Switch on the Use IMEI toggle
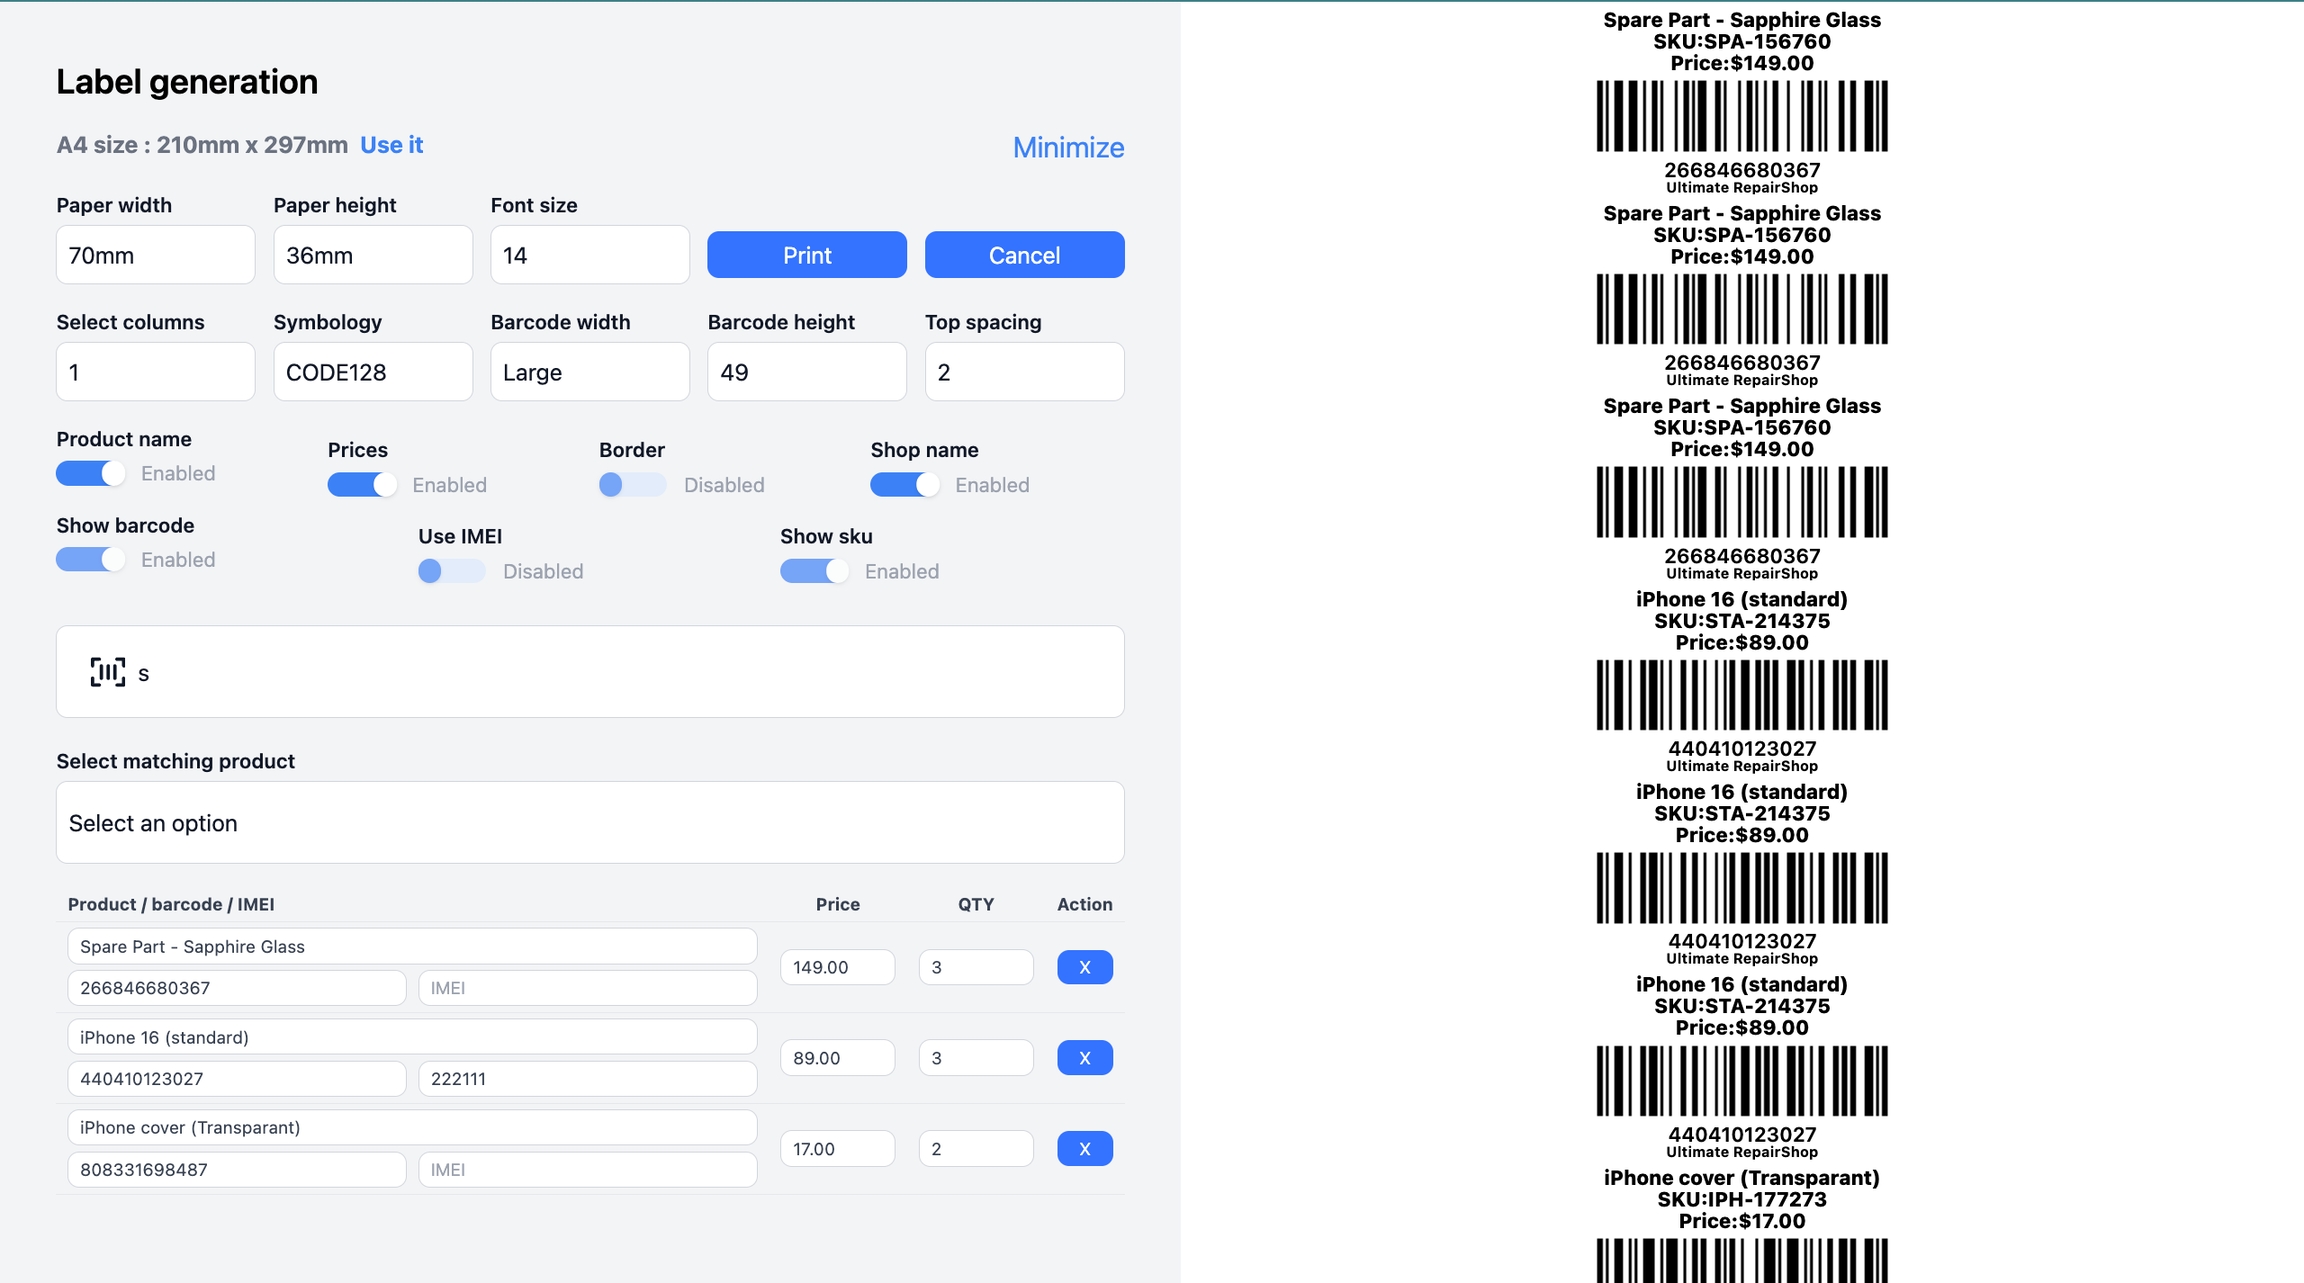Viewport: 2304px width, 1283px height. (451, 571)
